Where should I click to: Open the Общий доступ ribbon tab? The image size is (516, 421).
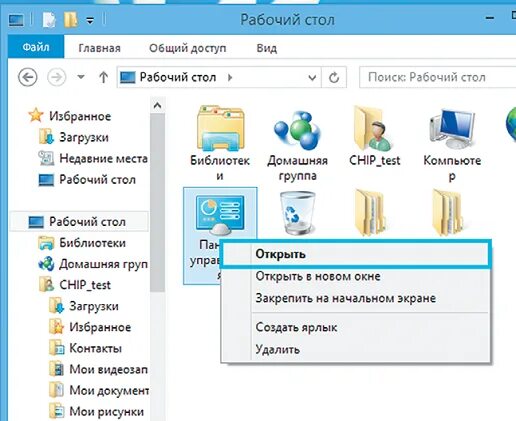188,48
